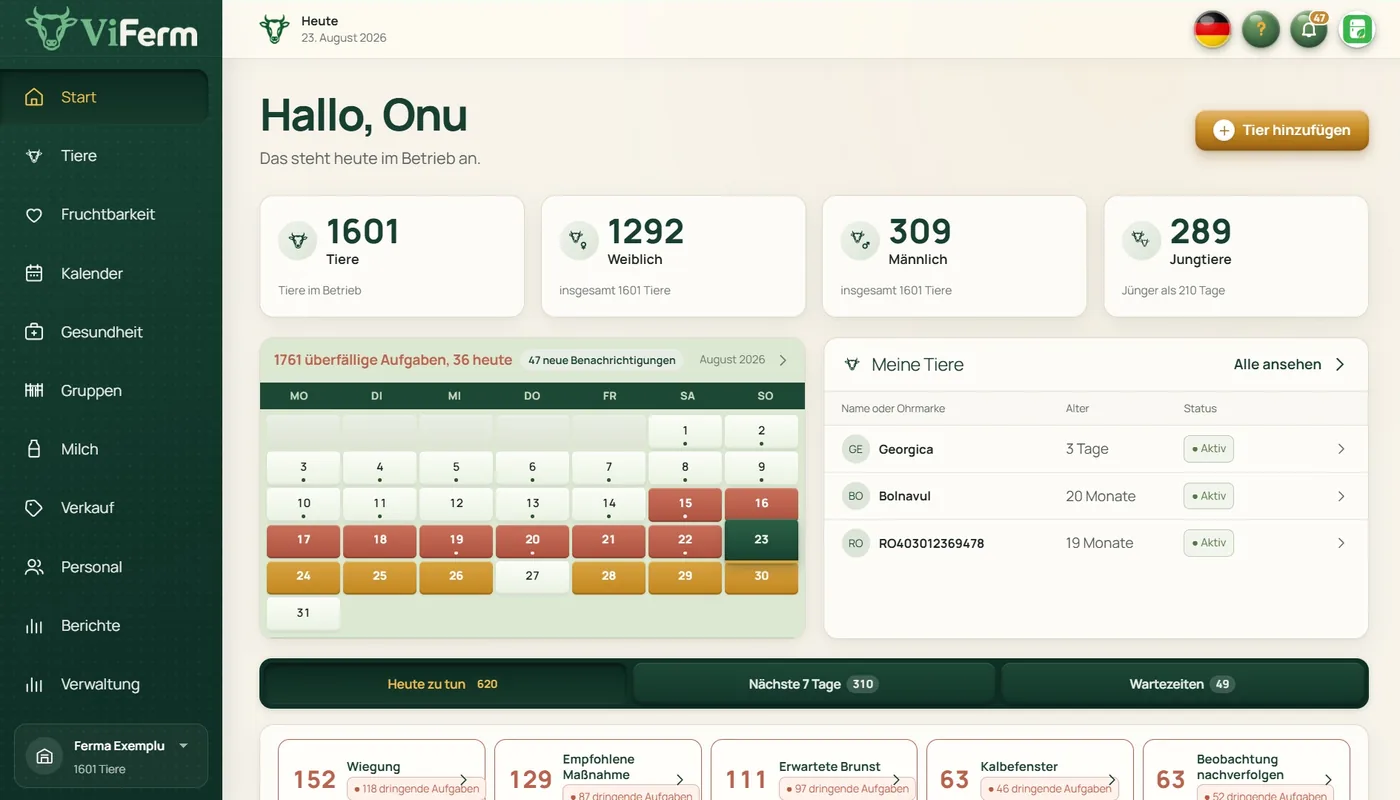This screenshot has height=800, width=1400.
Task: Click the Meine Tiere bull icon
Action: tap(852, 365)
